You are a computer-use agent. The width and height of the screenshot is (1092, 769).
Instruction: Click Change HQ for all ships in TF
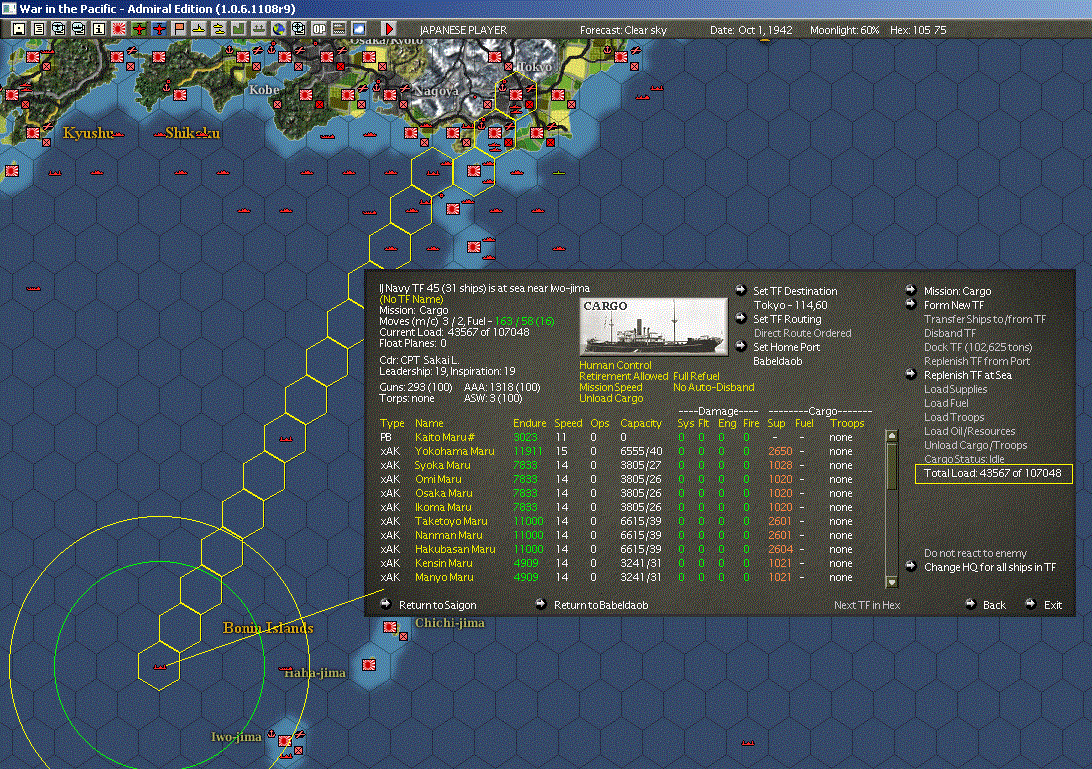point(990,567)
